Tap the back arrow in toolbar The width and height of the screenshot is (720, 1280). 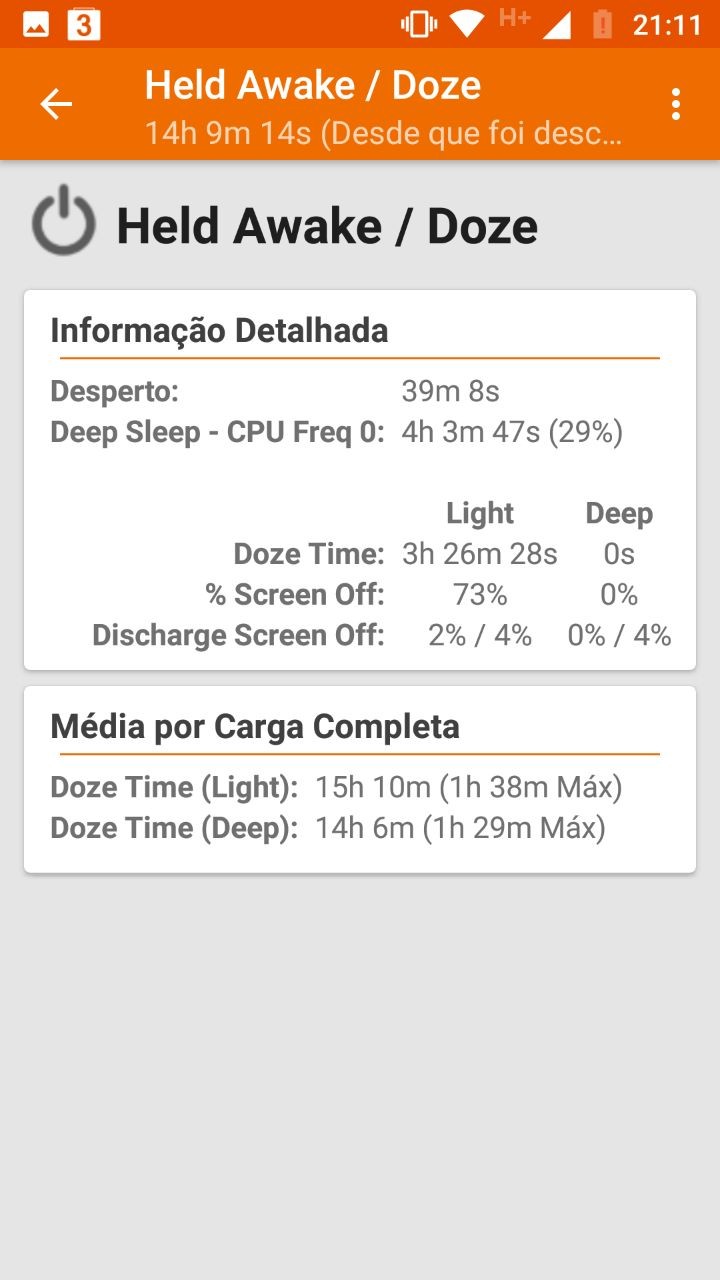56,104
